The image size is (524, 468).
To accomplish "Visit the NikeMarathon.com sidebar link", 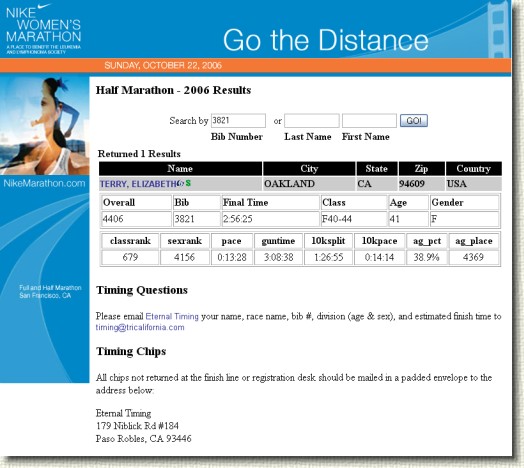I will [44, 183].
